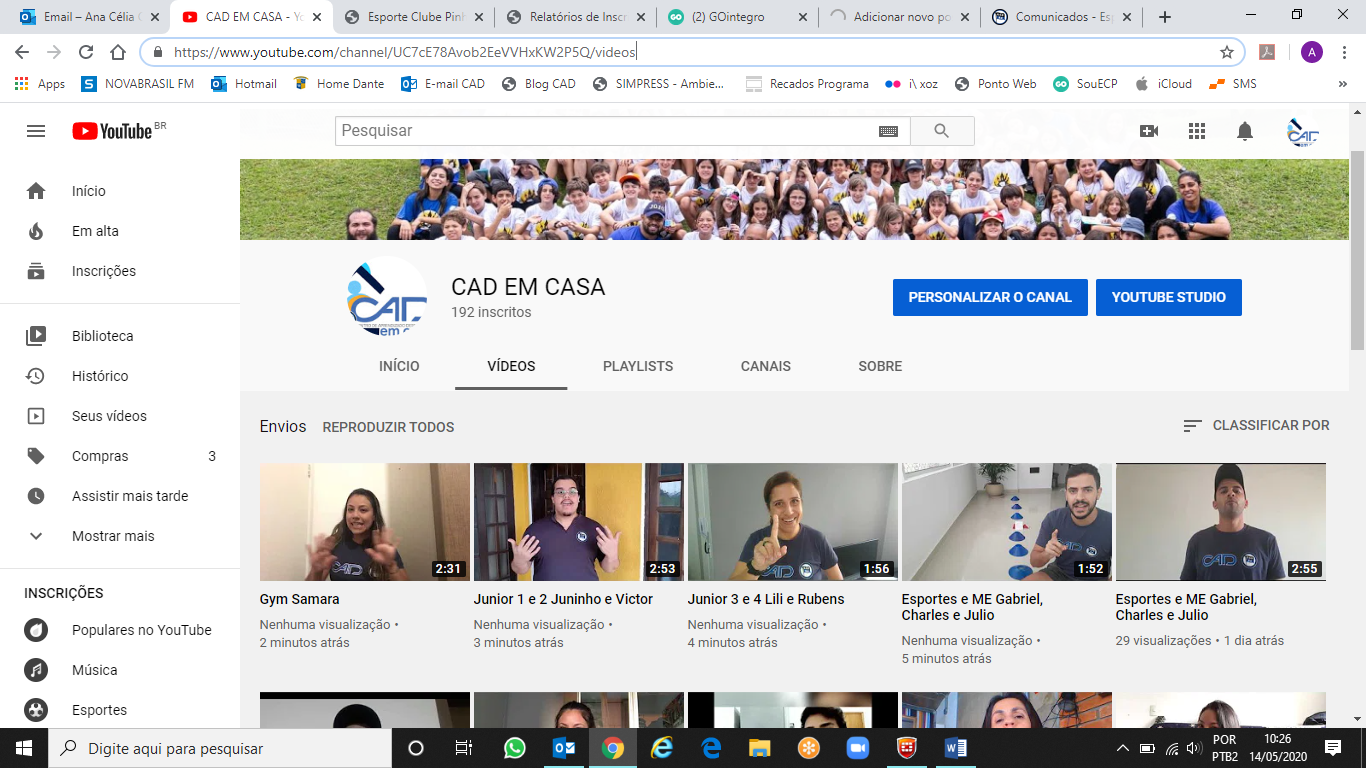Open the on-screen keyboard icon in search
Viewport: 1366px width, 768px height.
pyautogui.click(x=888, y=131)
